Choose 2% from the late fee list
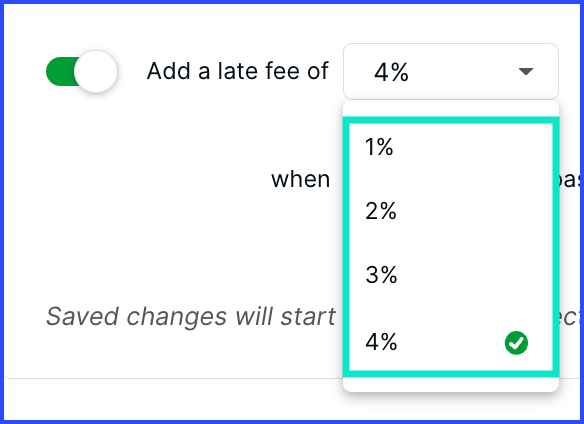Image resolution: width=584 pixels, height=424 pixels. point(451,211)
